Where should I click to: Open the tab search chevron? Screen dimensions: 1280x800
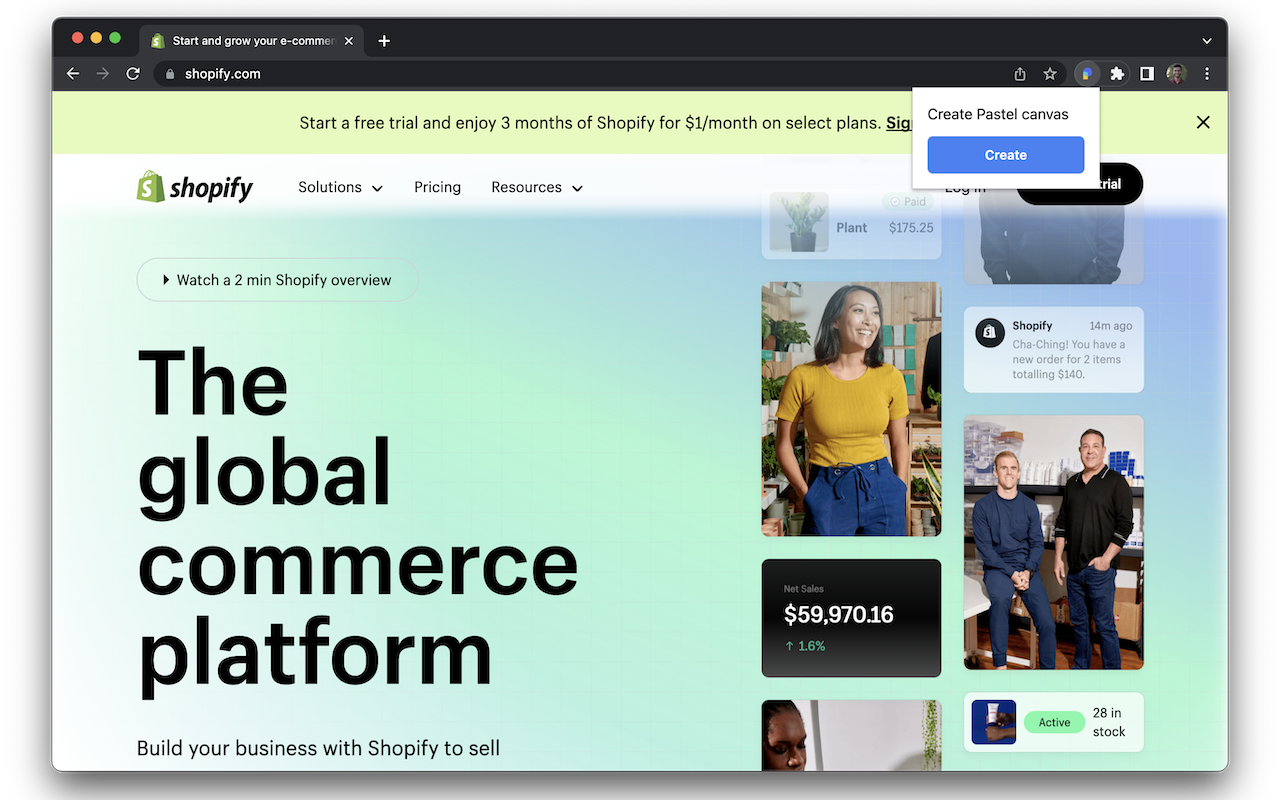coord(1207,41)
